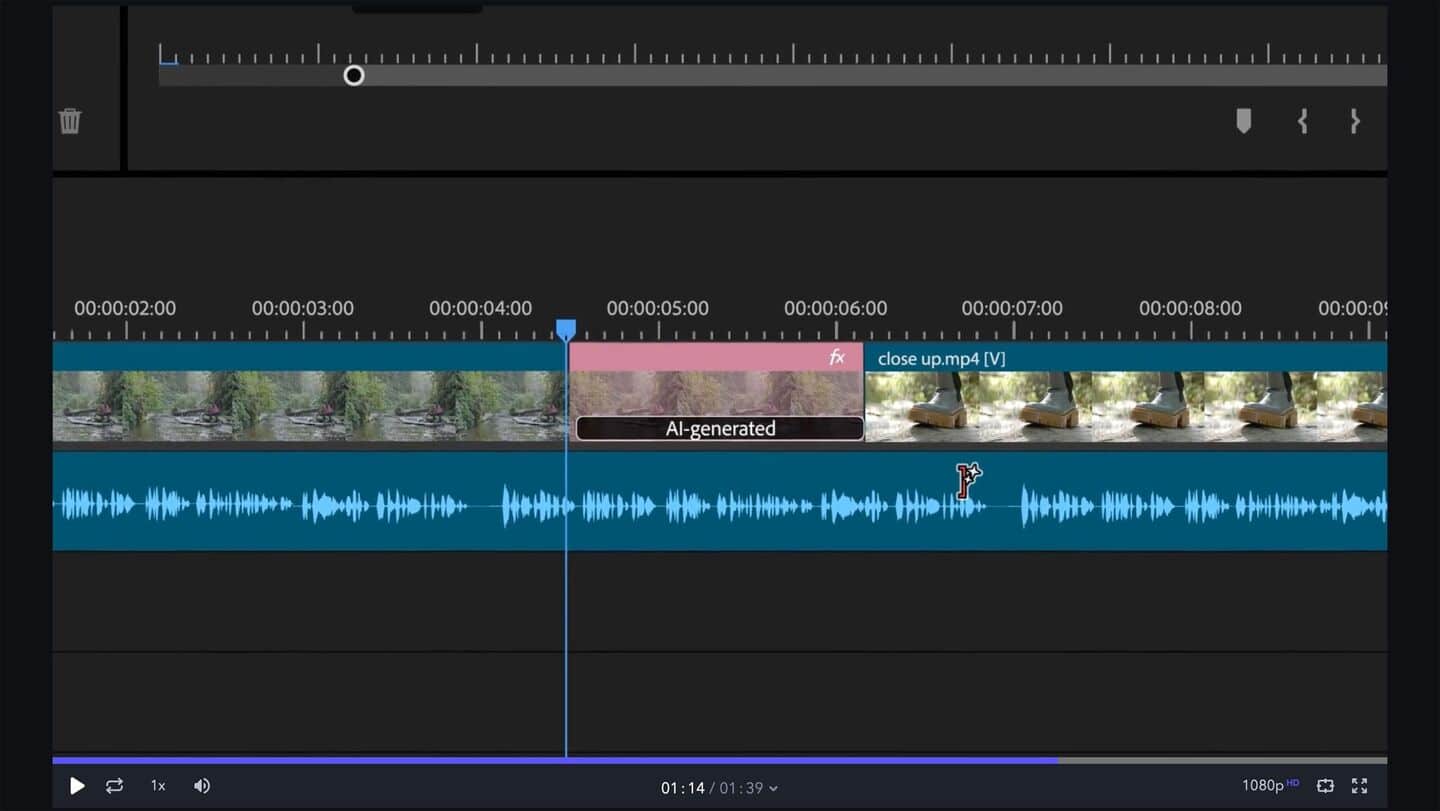
Task: Activate the picture-in-picture icon
Action: pyautogui.click(x=1325, y=786)
